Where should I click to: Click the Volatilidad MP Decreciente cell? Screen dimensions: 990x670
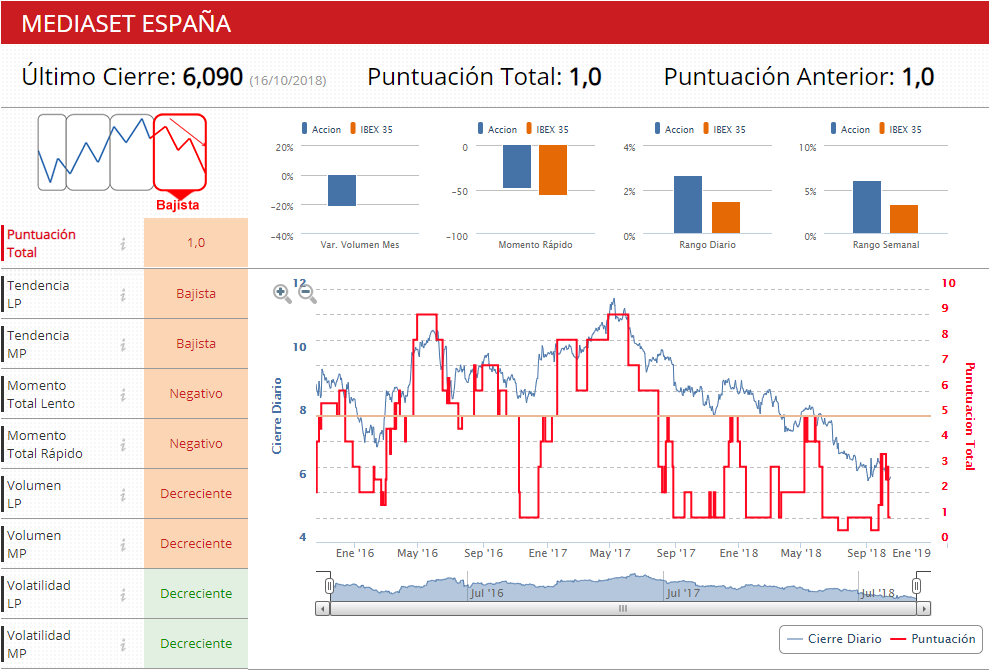point(196,643)
